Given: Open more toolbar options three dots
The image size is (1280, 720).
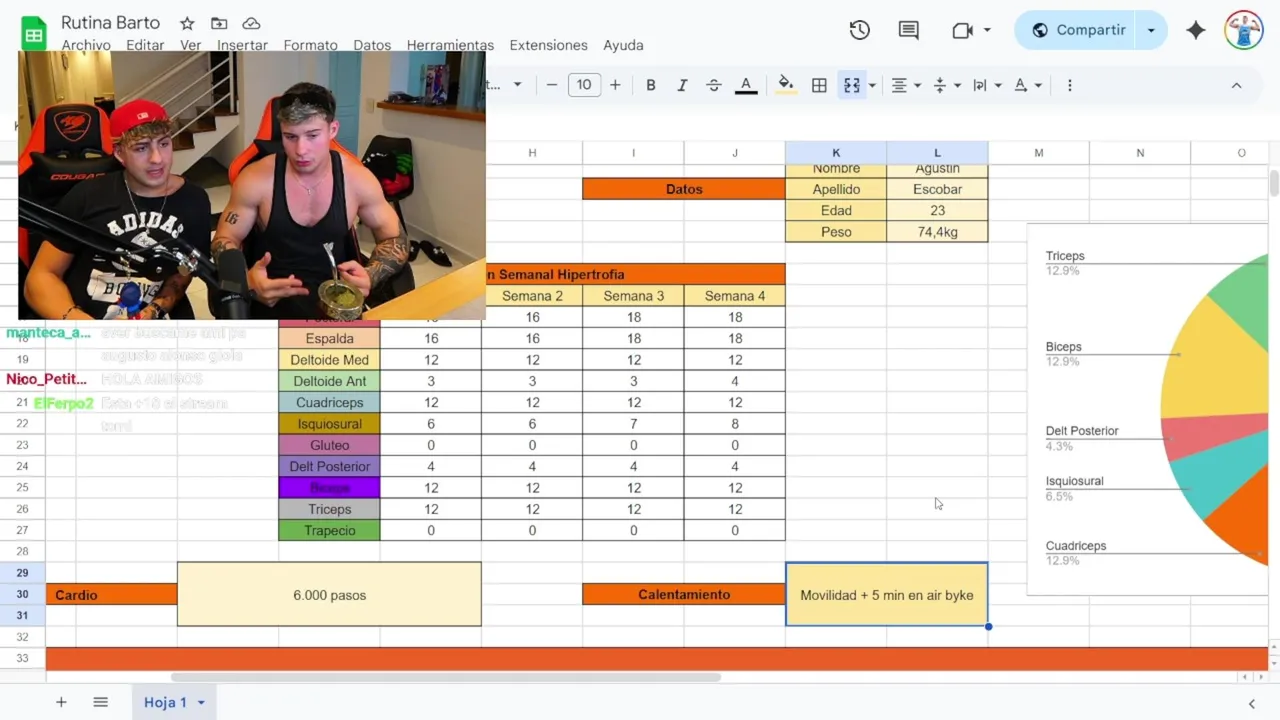Looking at the screenshot, I should pos(1069,85).
